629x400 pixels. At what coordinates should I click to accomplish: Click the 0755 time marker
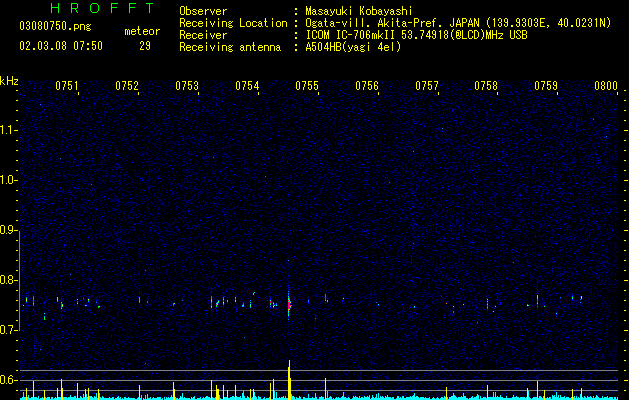pos(307,86)
